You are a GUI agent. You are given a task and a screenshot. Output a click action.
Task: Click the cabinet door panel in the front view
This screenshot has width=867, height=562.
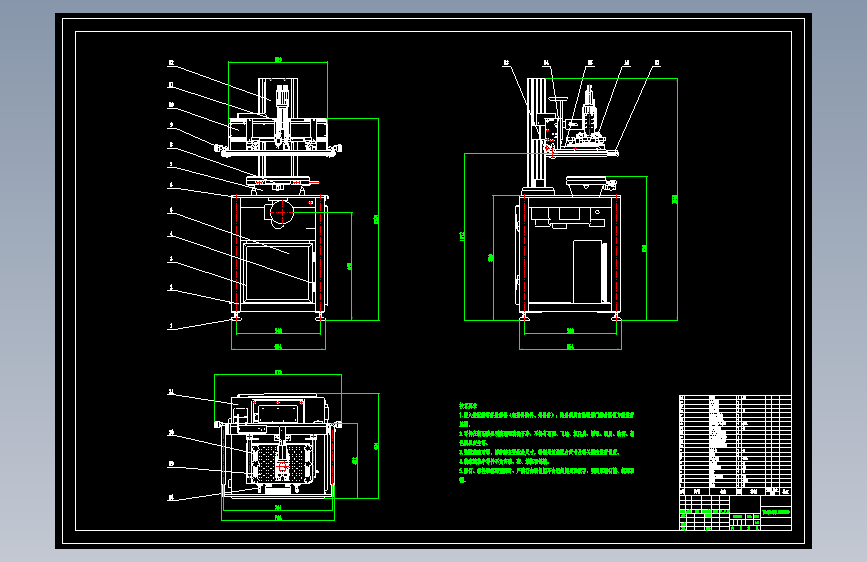tap(278, 272)
